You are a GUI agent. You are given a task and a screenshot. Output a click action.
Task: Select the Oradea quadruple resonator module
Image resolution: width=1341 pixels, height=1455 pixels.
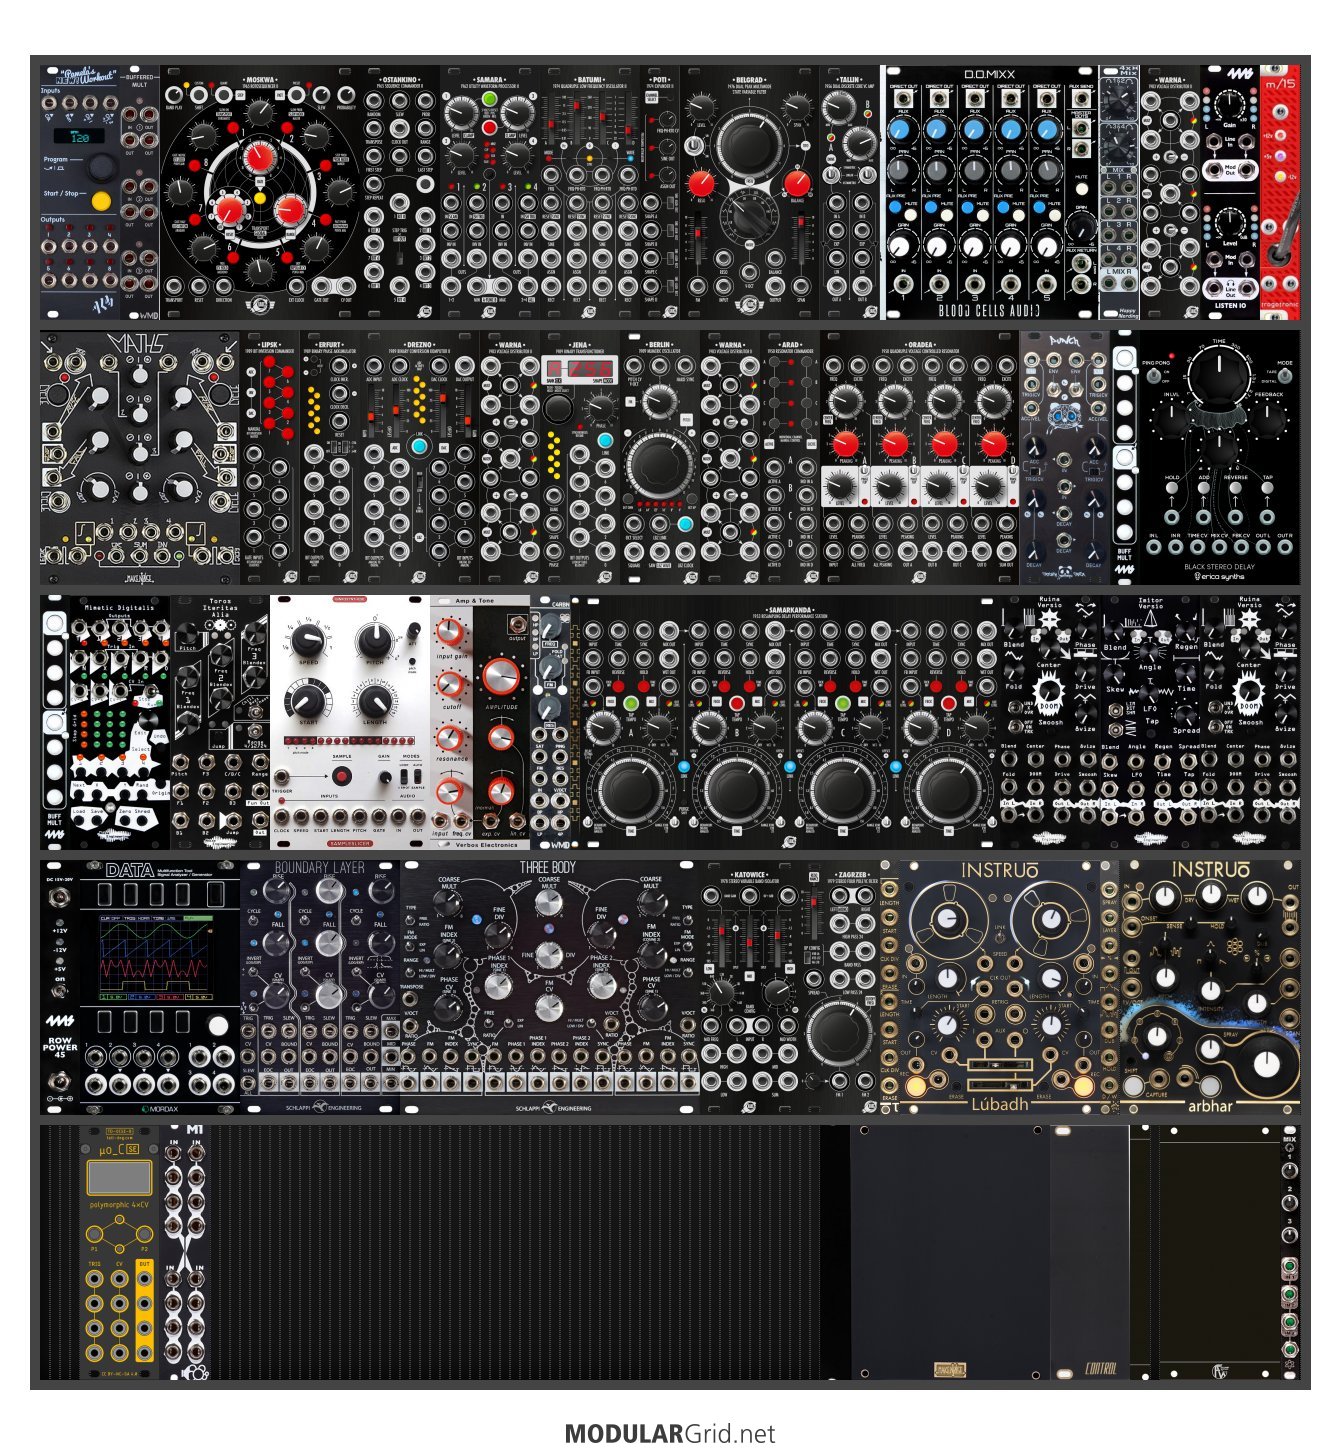920,459
